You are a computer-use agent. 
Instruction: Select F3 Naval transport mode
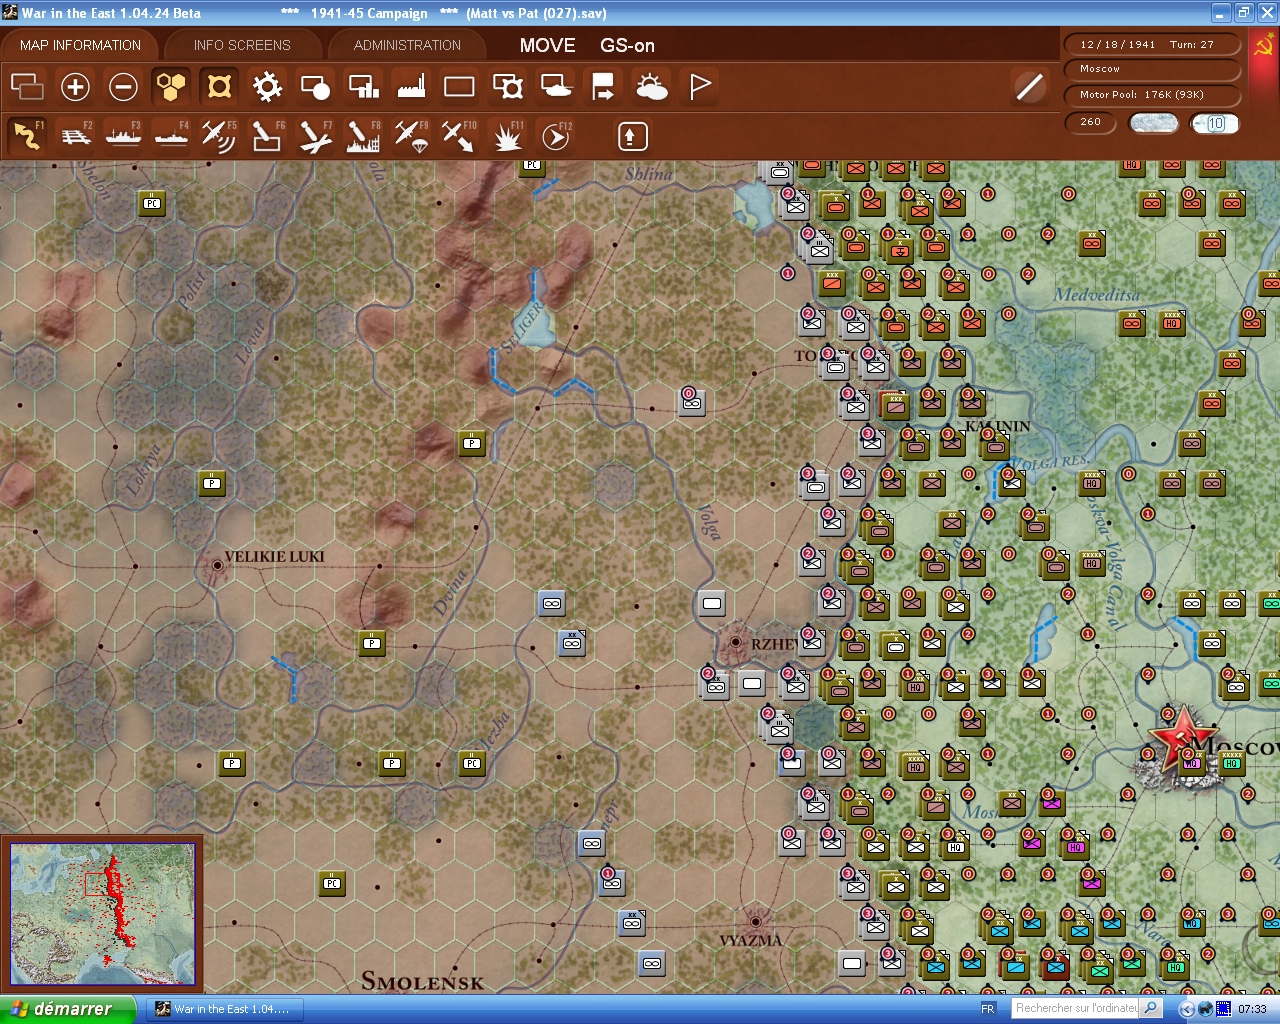click(x=123, y=136)
